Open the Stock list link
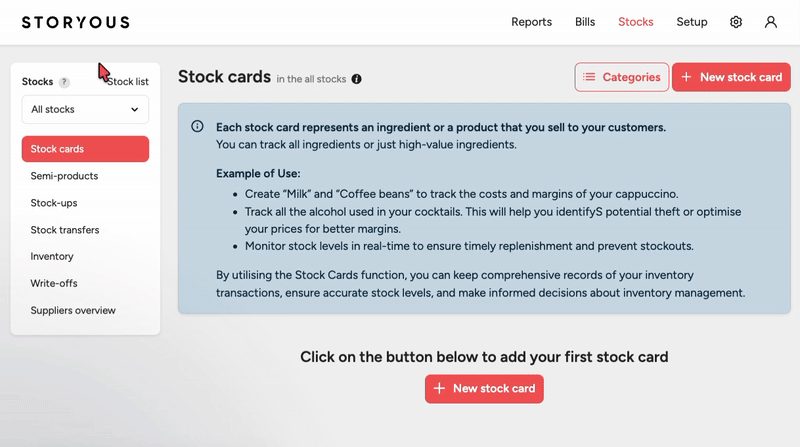Screen dimensions: 800x447 click(128, 82)
